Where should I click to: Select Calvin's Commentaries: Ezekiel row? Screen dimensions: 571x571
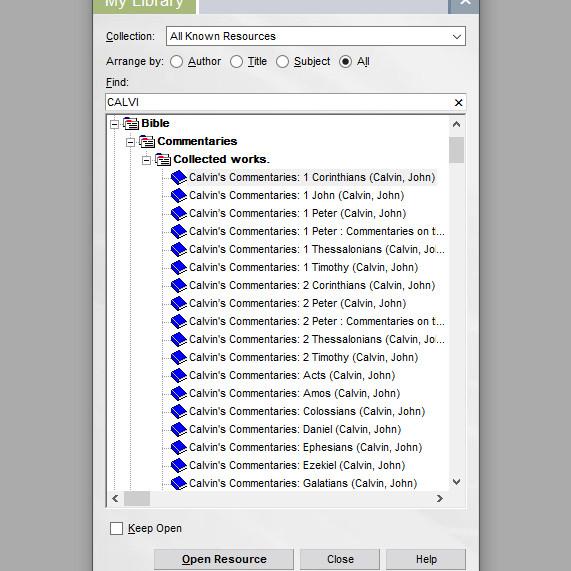click(297, 465)
